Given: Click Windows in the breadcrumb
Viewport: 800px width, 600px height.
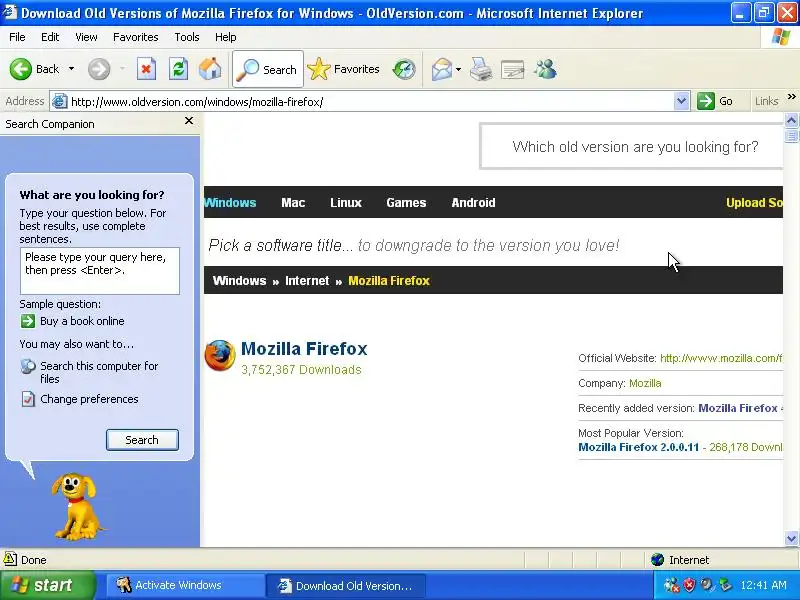Looking at the screenshot, I should point(239,281).
